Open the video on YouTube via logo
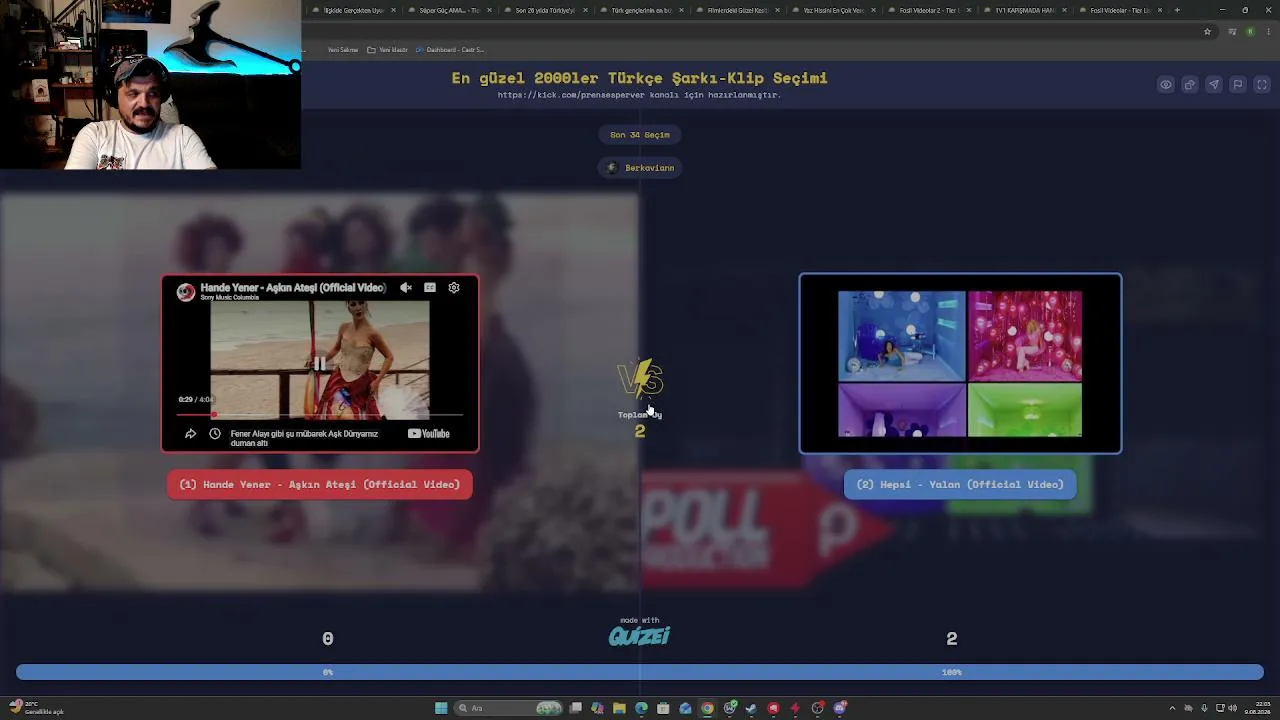Image resolution: width=1280 pixels, height=720 pixels. (429, 434)
